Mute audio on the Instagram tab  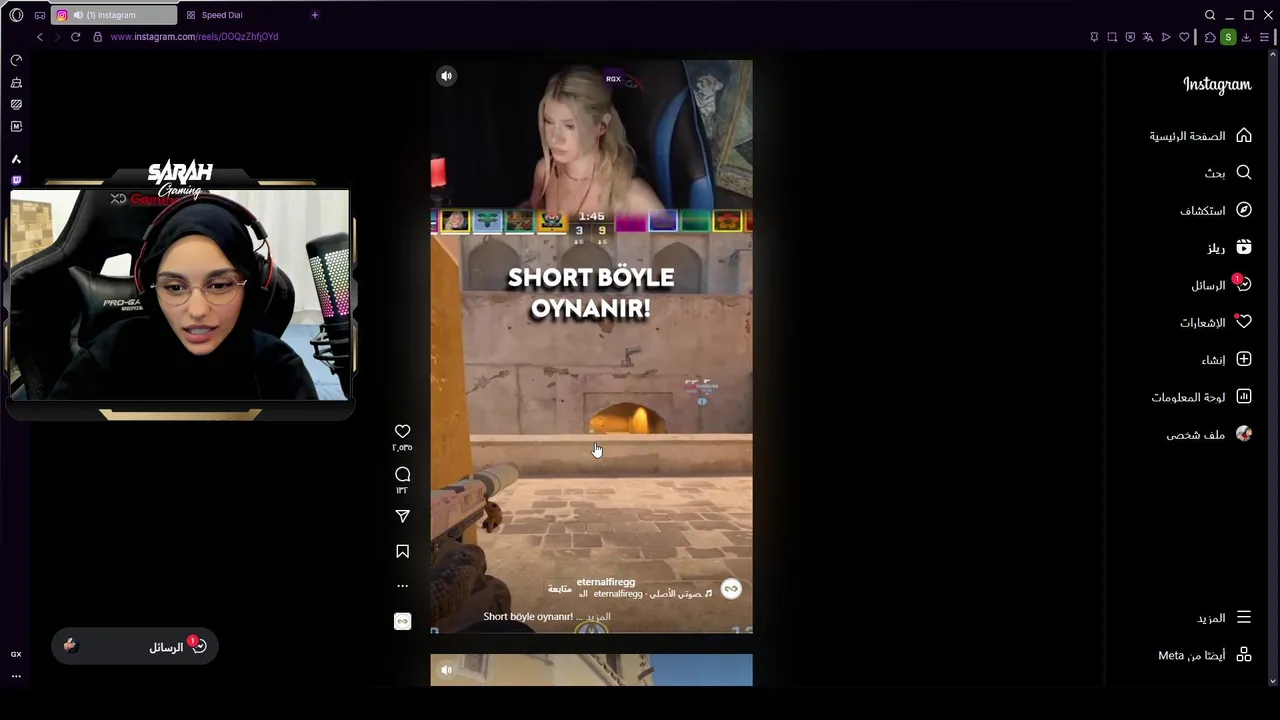(78, 15)
